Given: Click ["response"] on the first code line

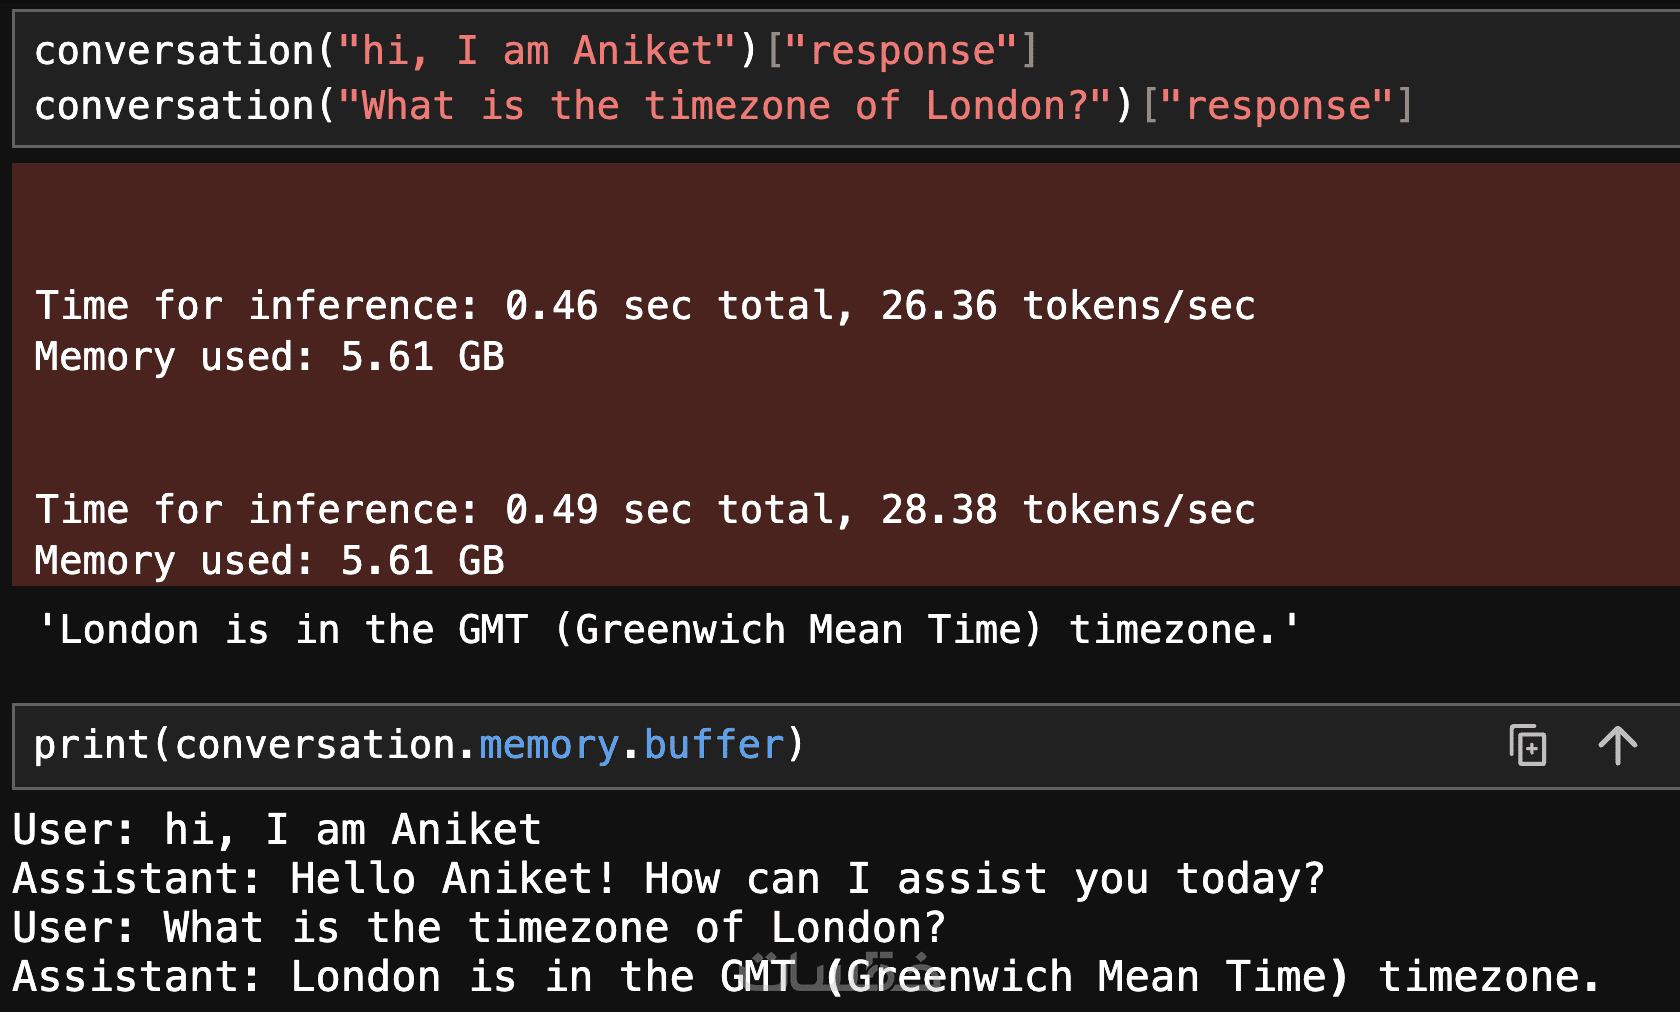Looking at the screenshot, I should click(x=902, y=50).
